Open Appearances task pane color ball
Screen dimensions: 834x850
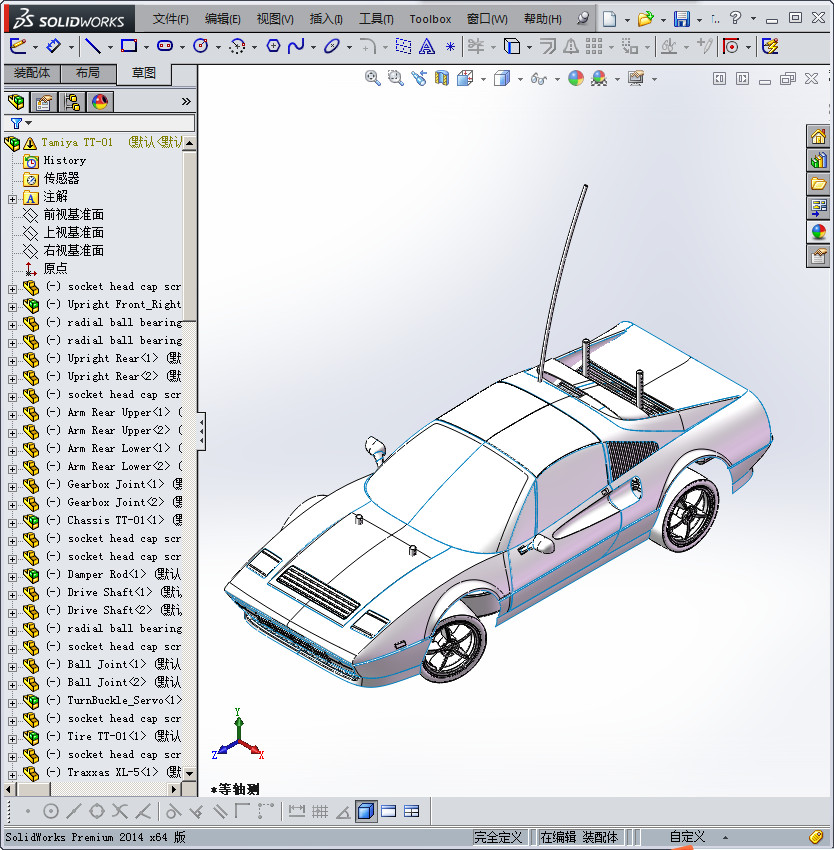click(818, 232)
